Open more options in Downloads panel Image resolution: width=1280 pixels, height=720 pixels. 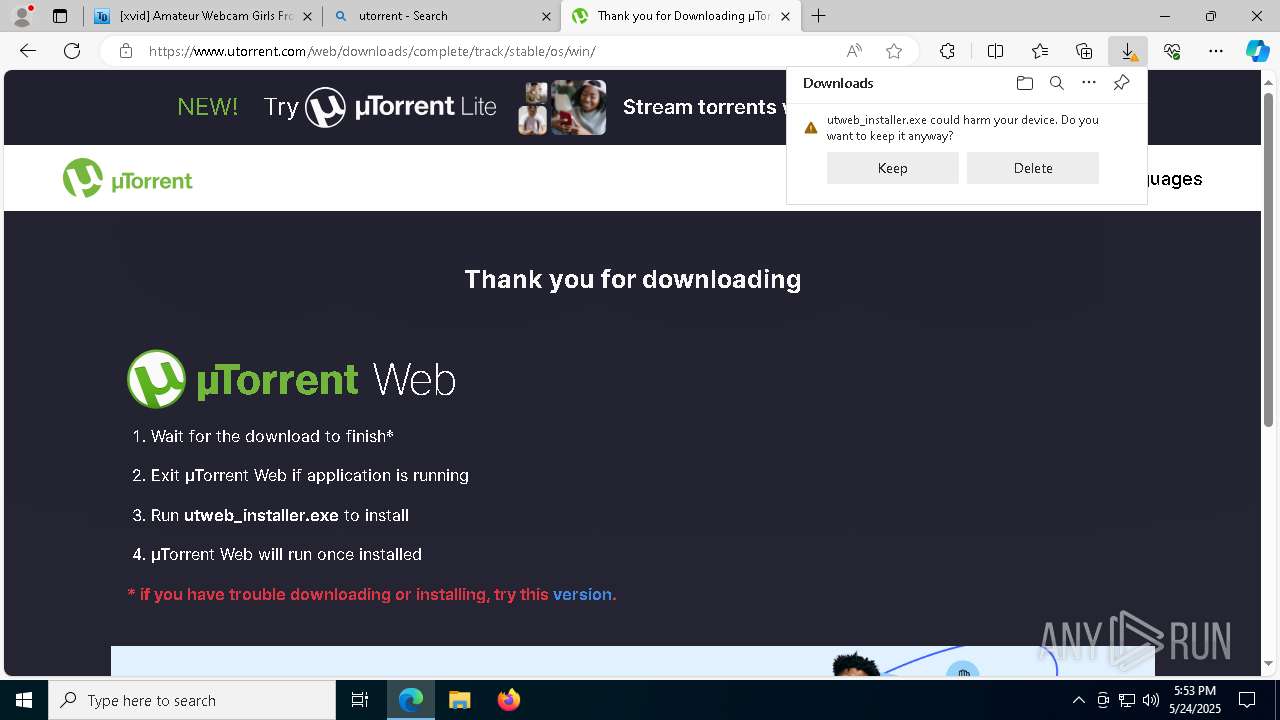[1089, 83]
